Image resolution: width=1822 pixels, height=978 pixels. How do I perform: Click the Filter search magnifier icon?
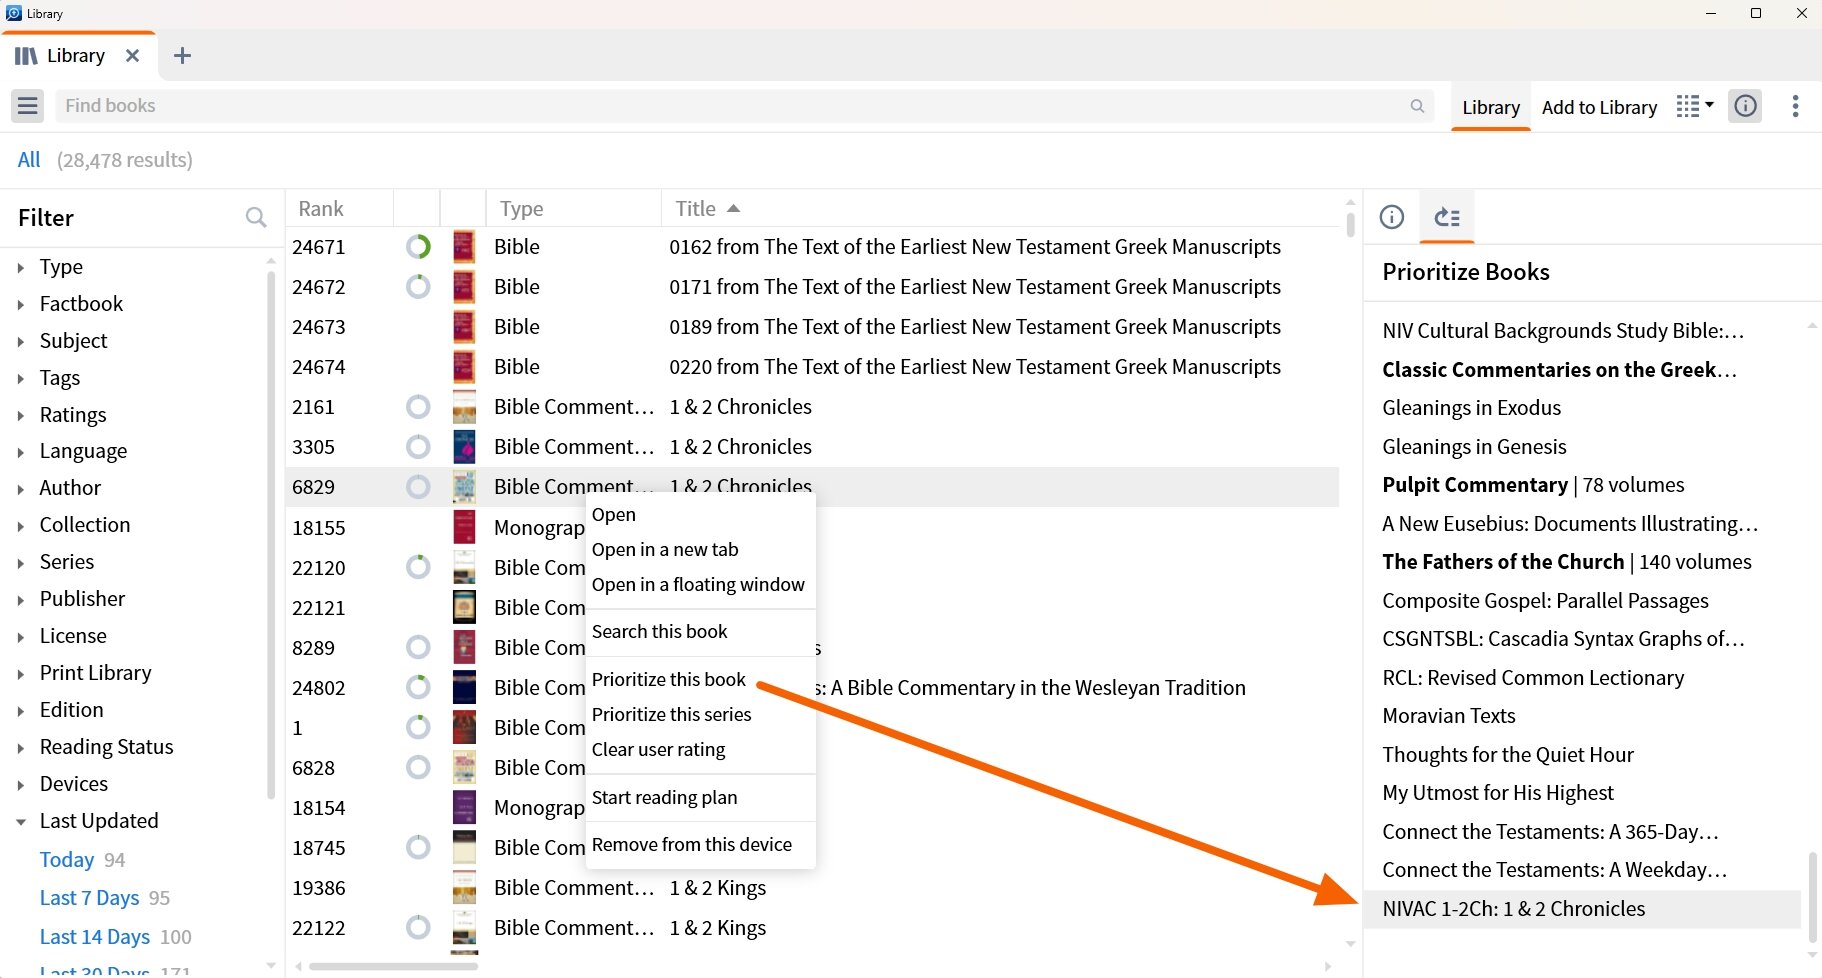[x=256, y=217]
